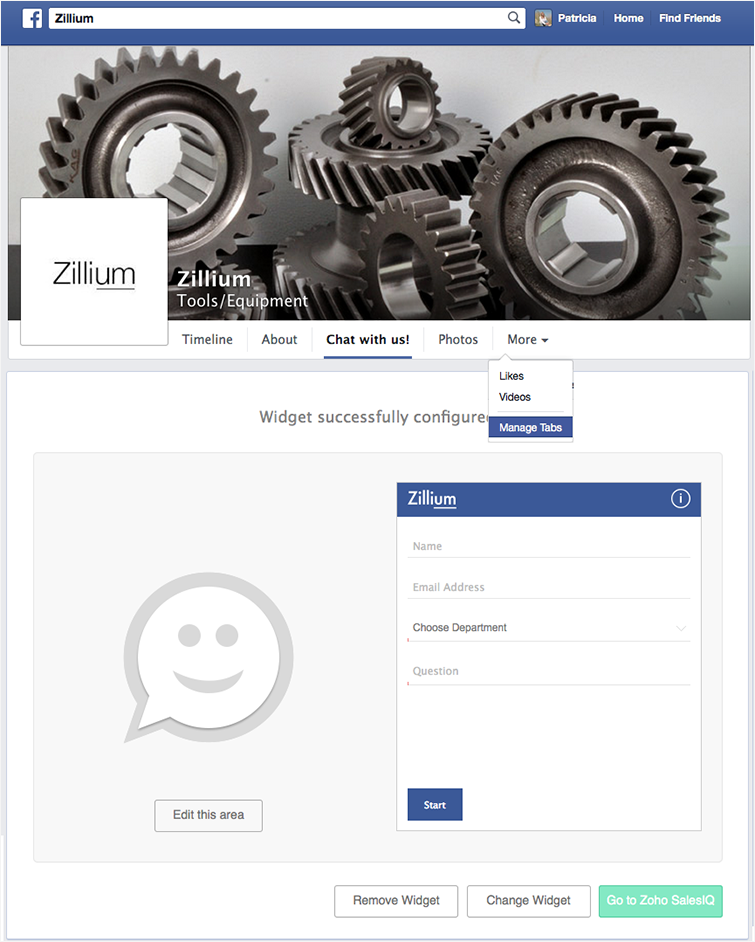
Task: Switch to the Timeline tab
Action: click(207, 339)
